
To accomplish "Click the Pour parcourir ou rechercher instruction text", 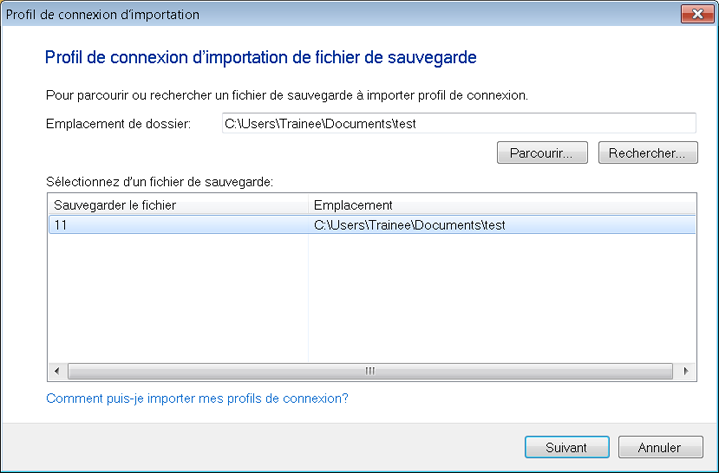I will [287, 95].
